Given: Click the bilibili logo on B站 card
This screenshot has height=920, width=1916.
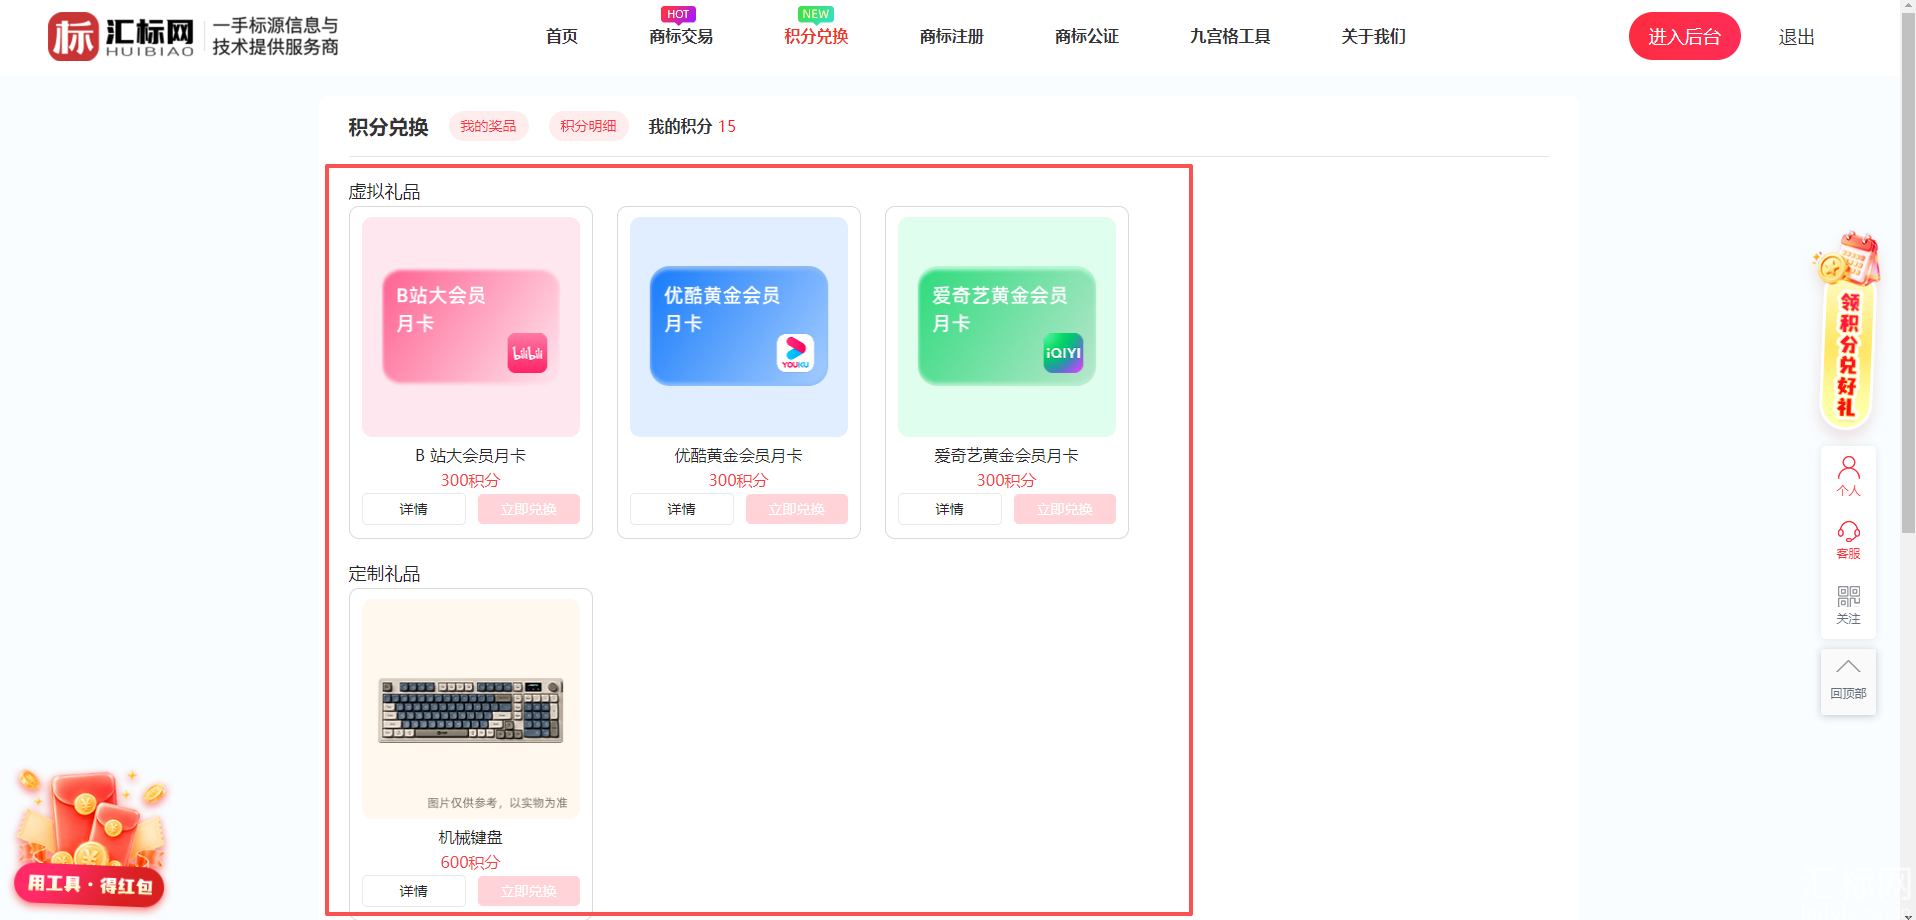Looking at the screenshot, I should 527,353.
